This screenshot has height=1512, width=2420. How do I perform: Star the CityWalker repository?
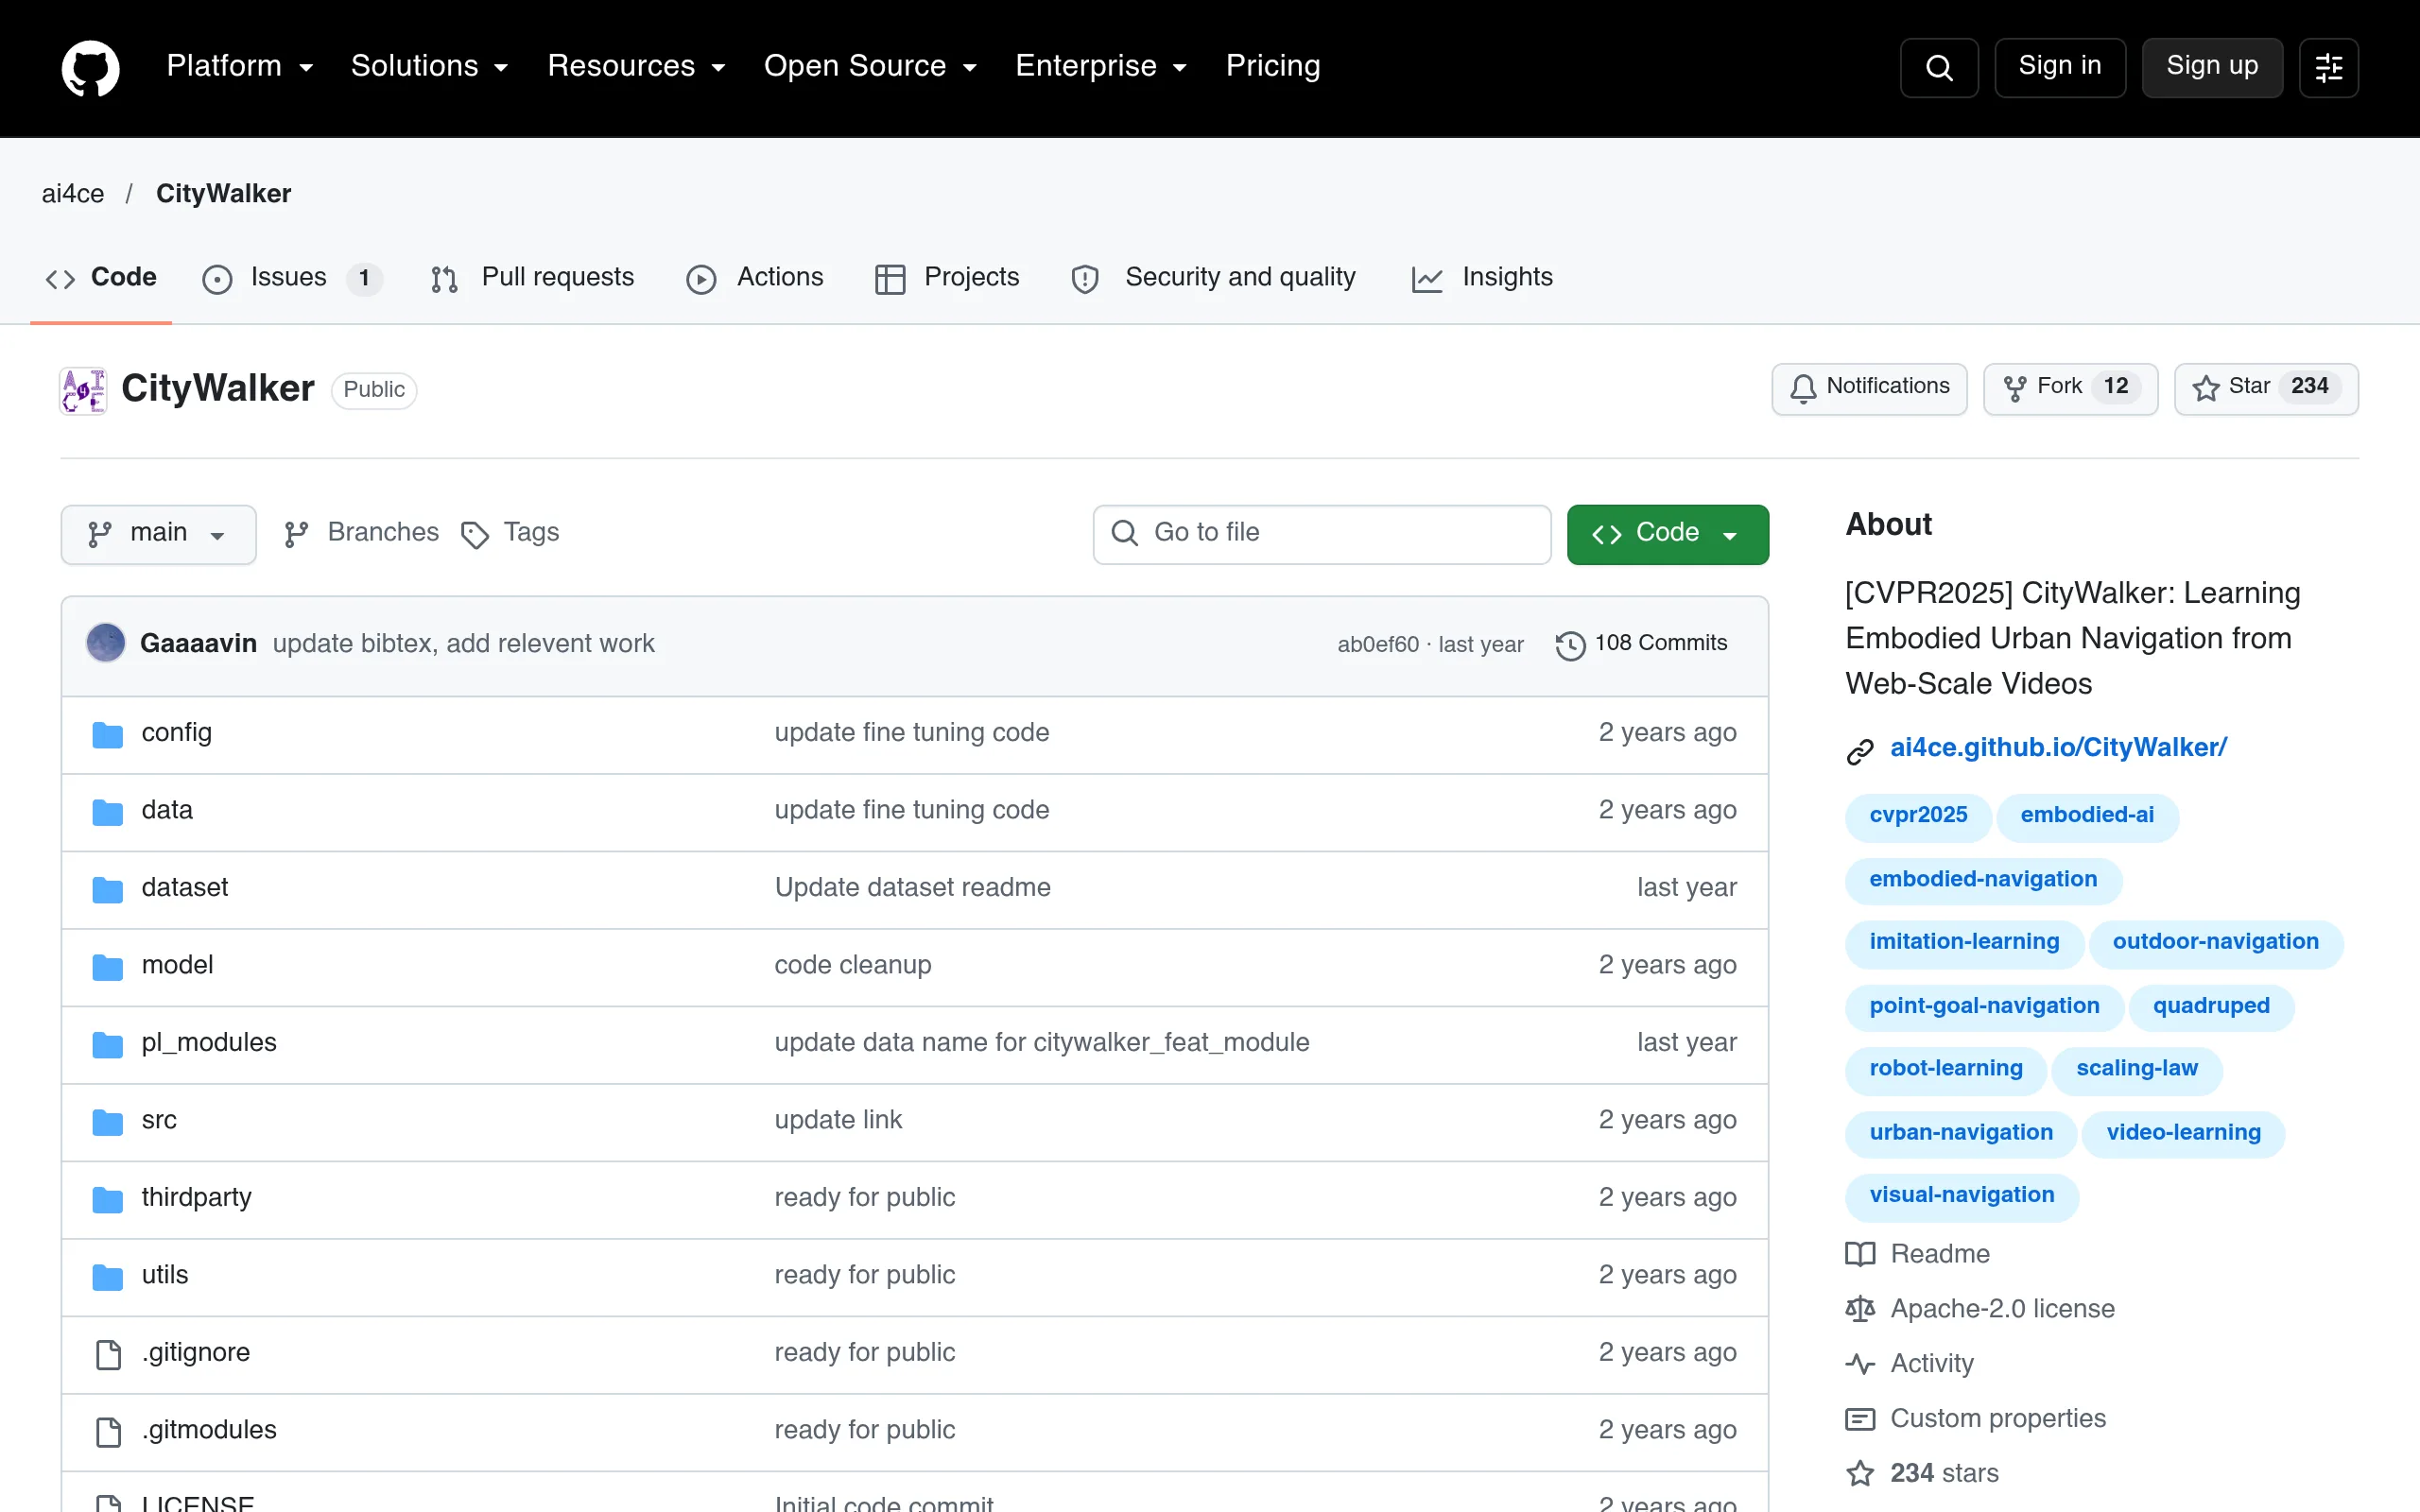click(2265, 388)
